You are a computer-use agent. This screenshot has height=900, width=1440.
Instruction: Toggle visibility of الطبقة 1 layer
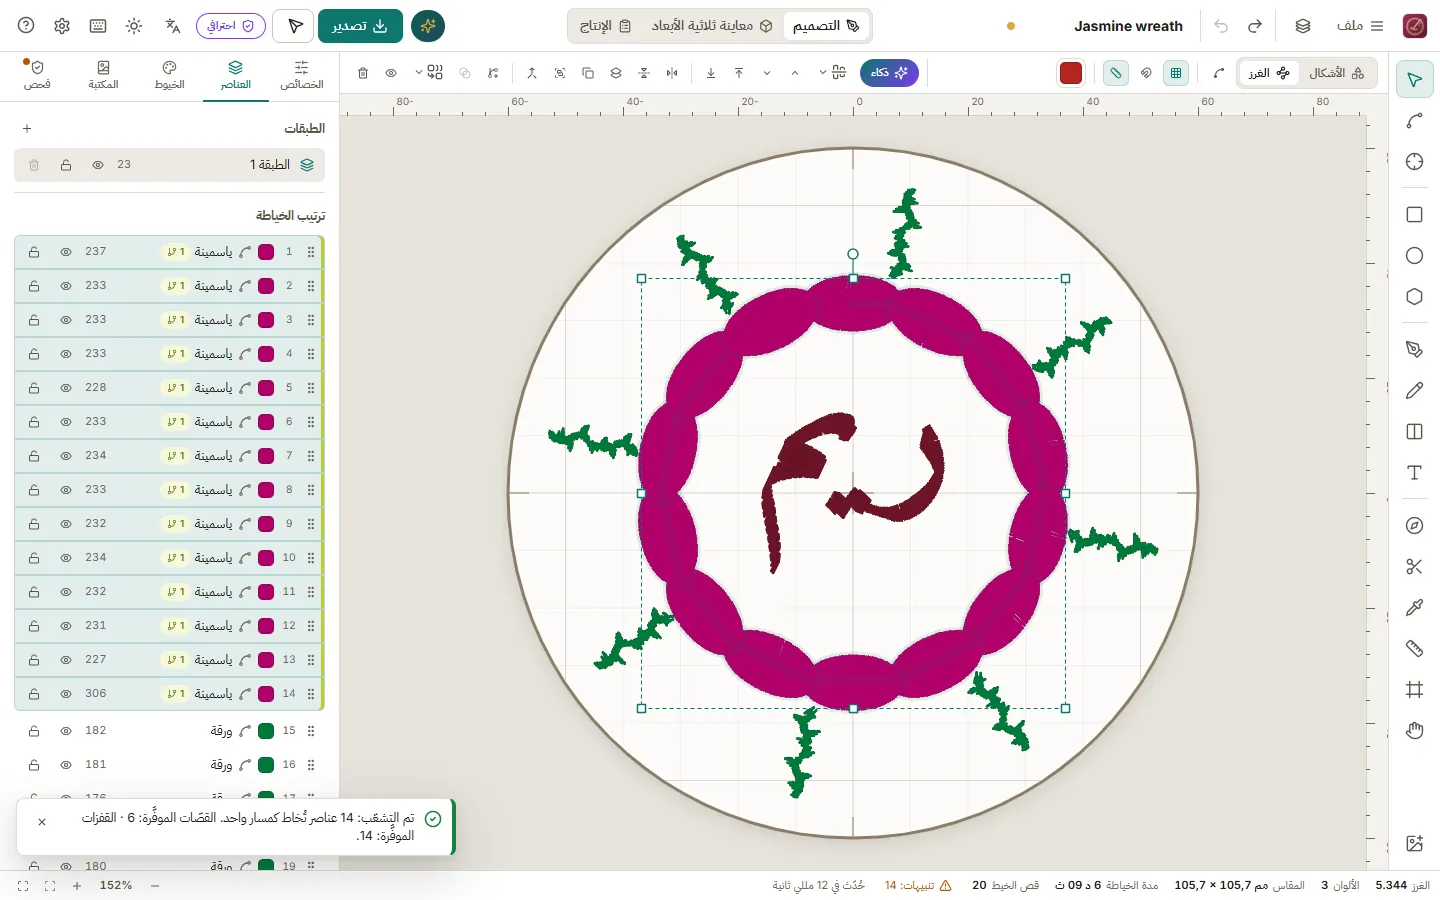98,165
